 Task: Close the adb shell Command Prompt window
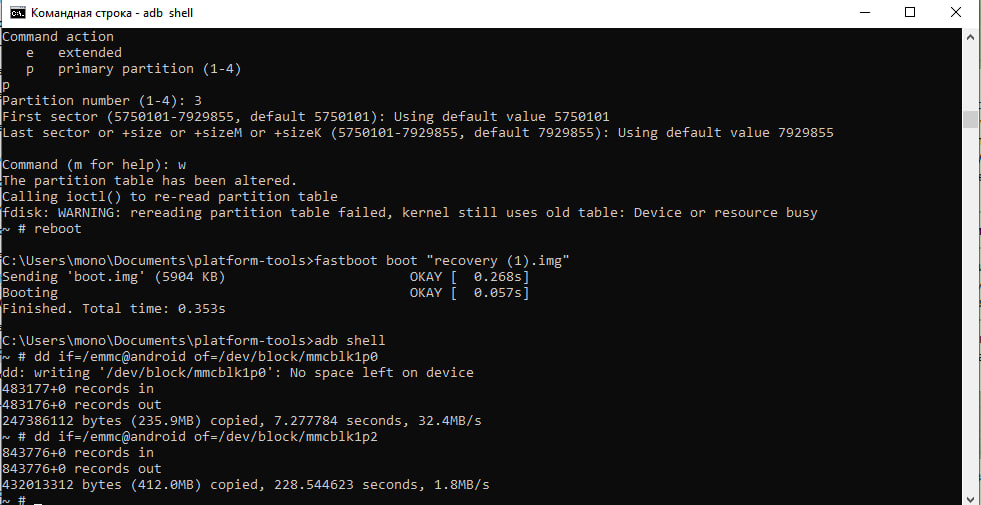(x=956, y=13)
